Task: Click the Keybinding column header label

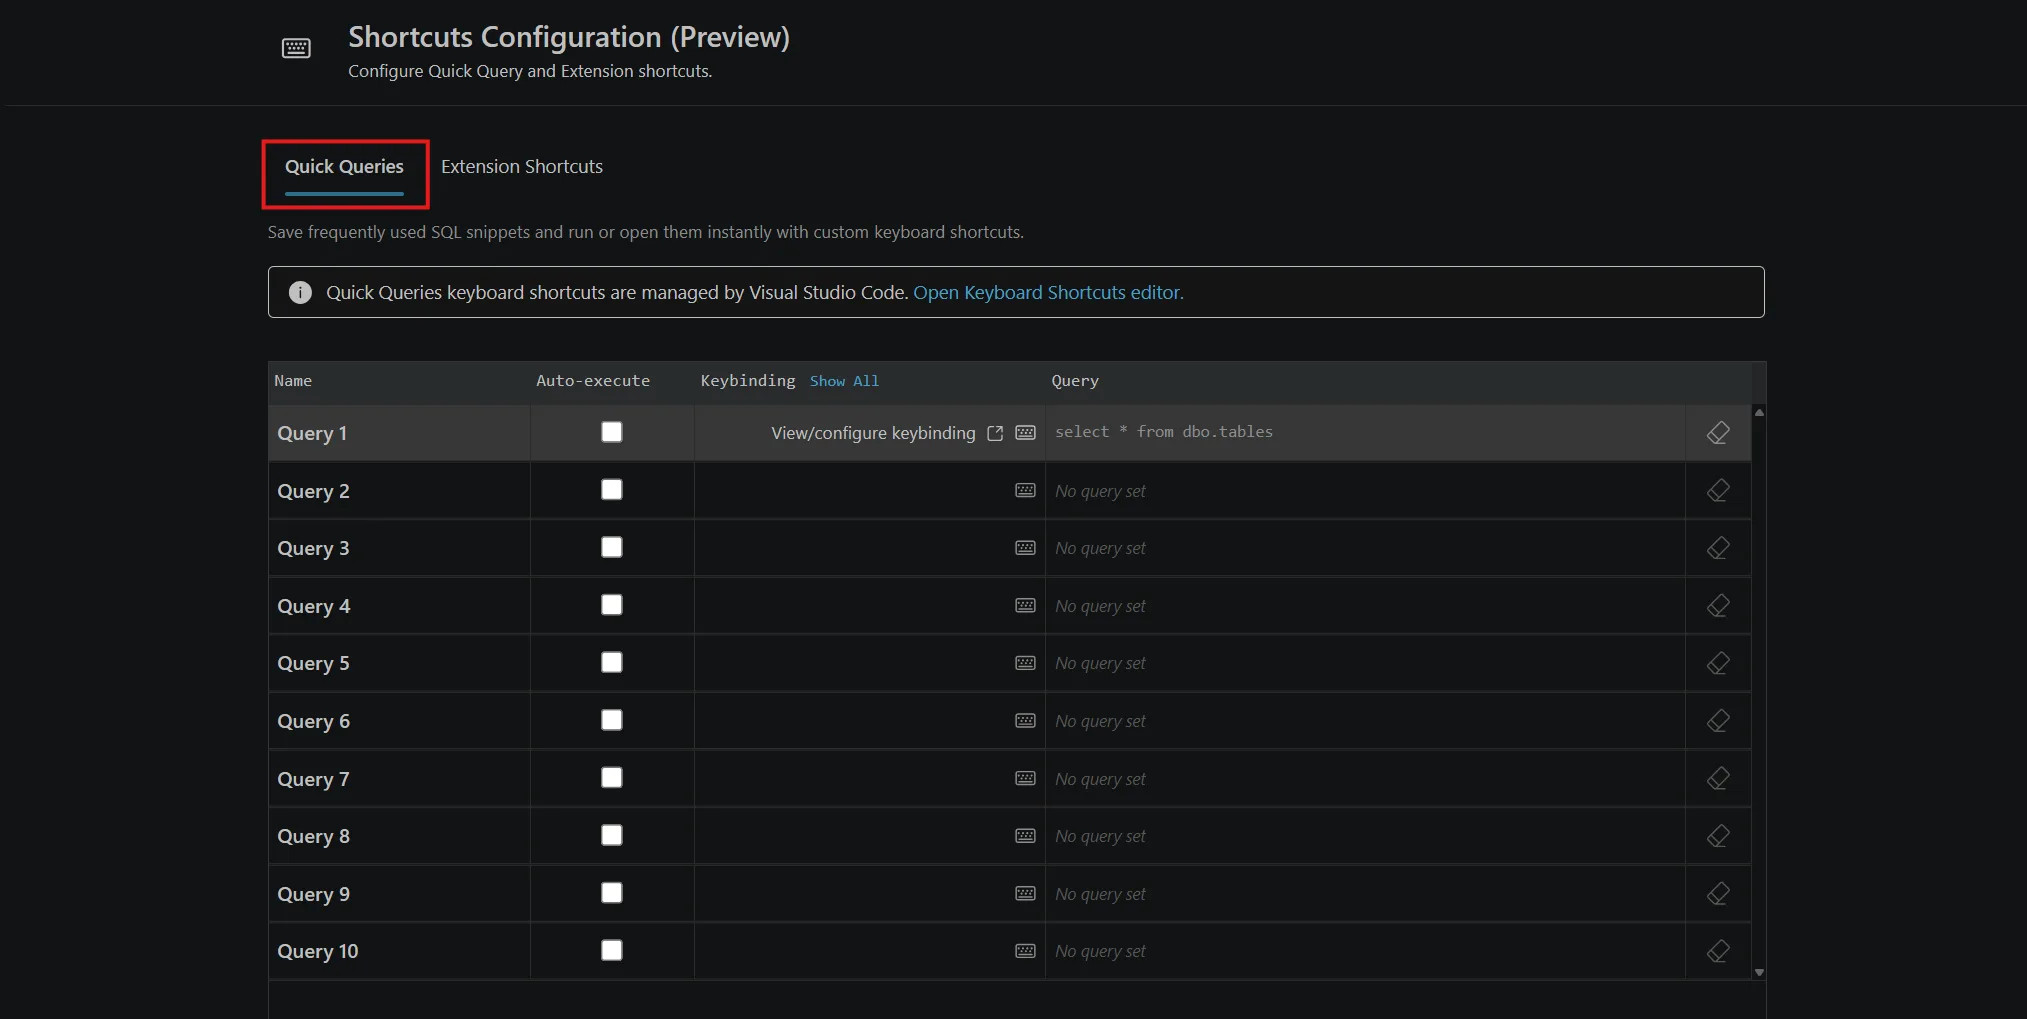Action: (x=748, y=381)
